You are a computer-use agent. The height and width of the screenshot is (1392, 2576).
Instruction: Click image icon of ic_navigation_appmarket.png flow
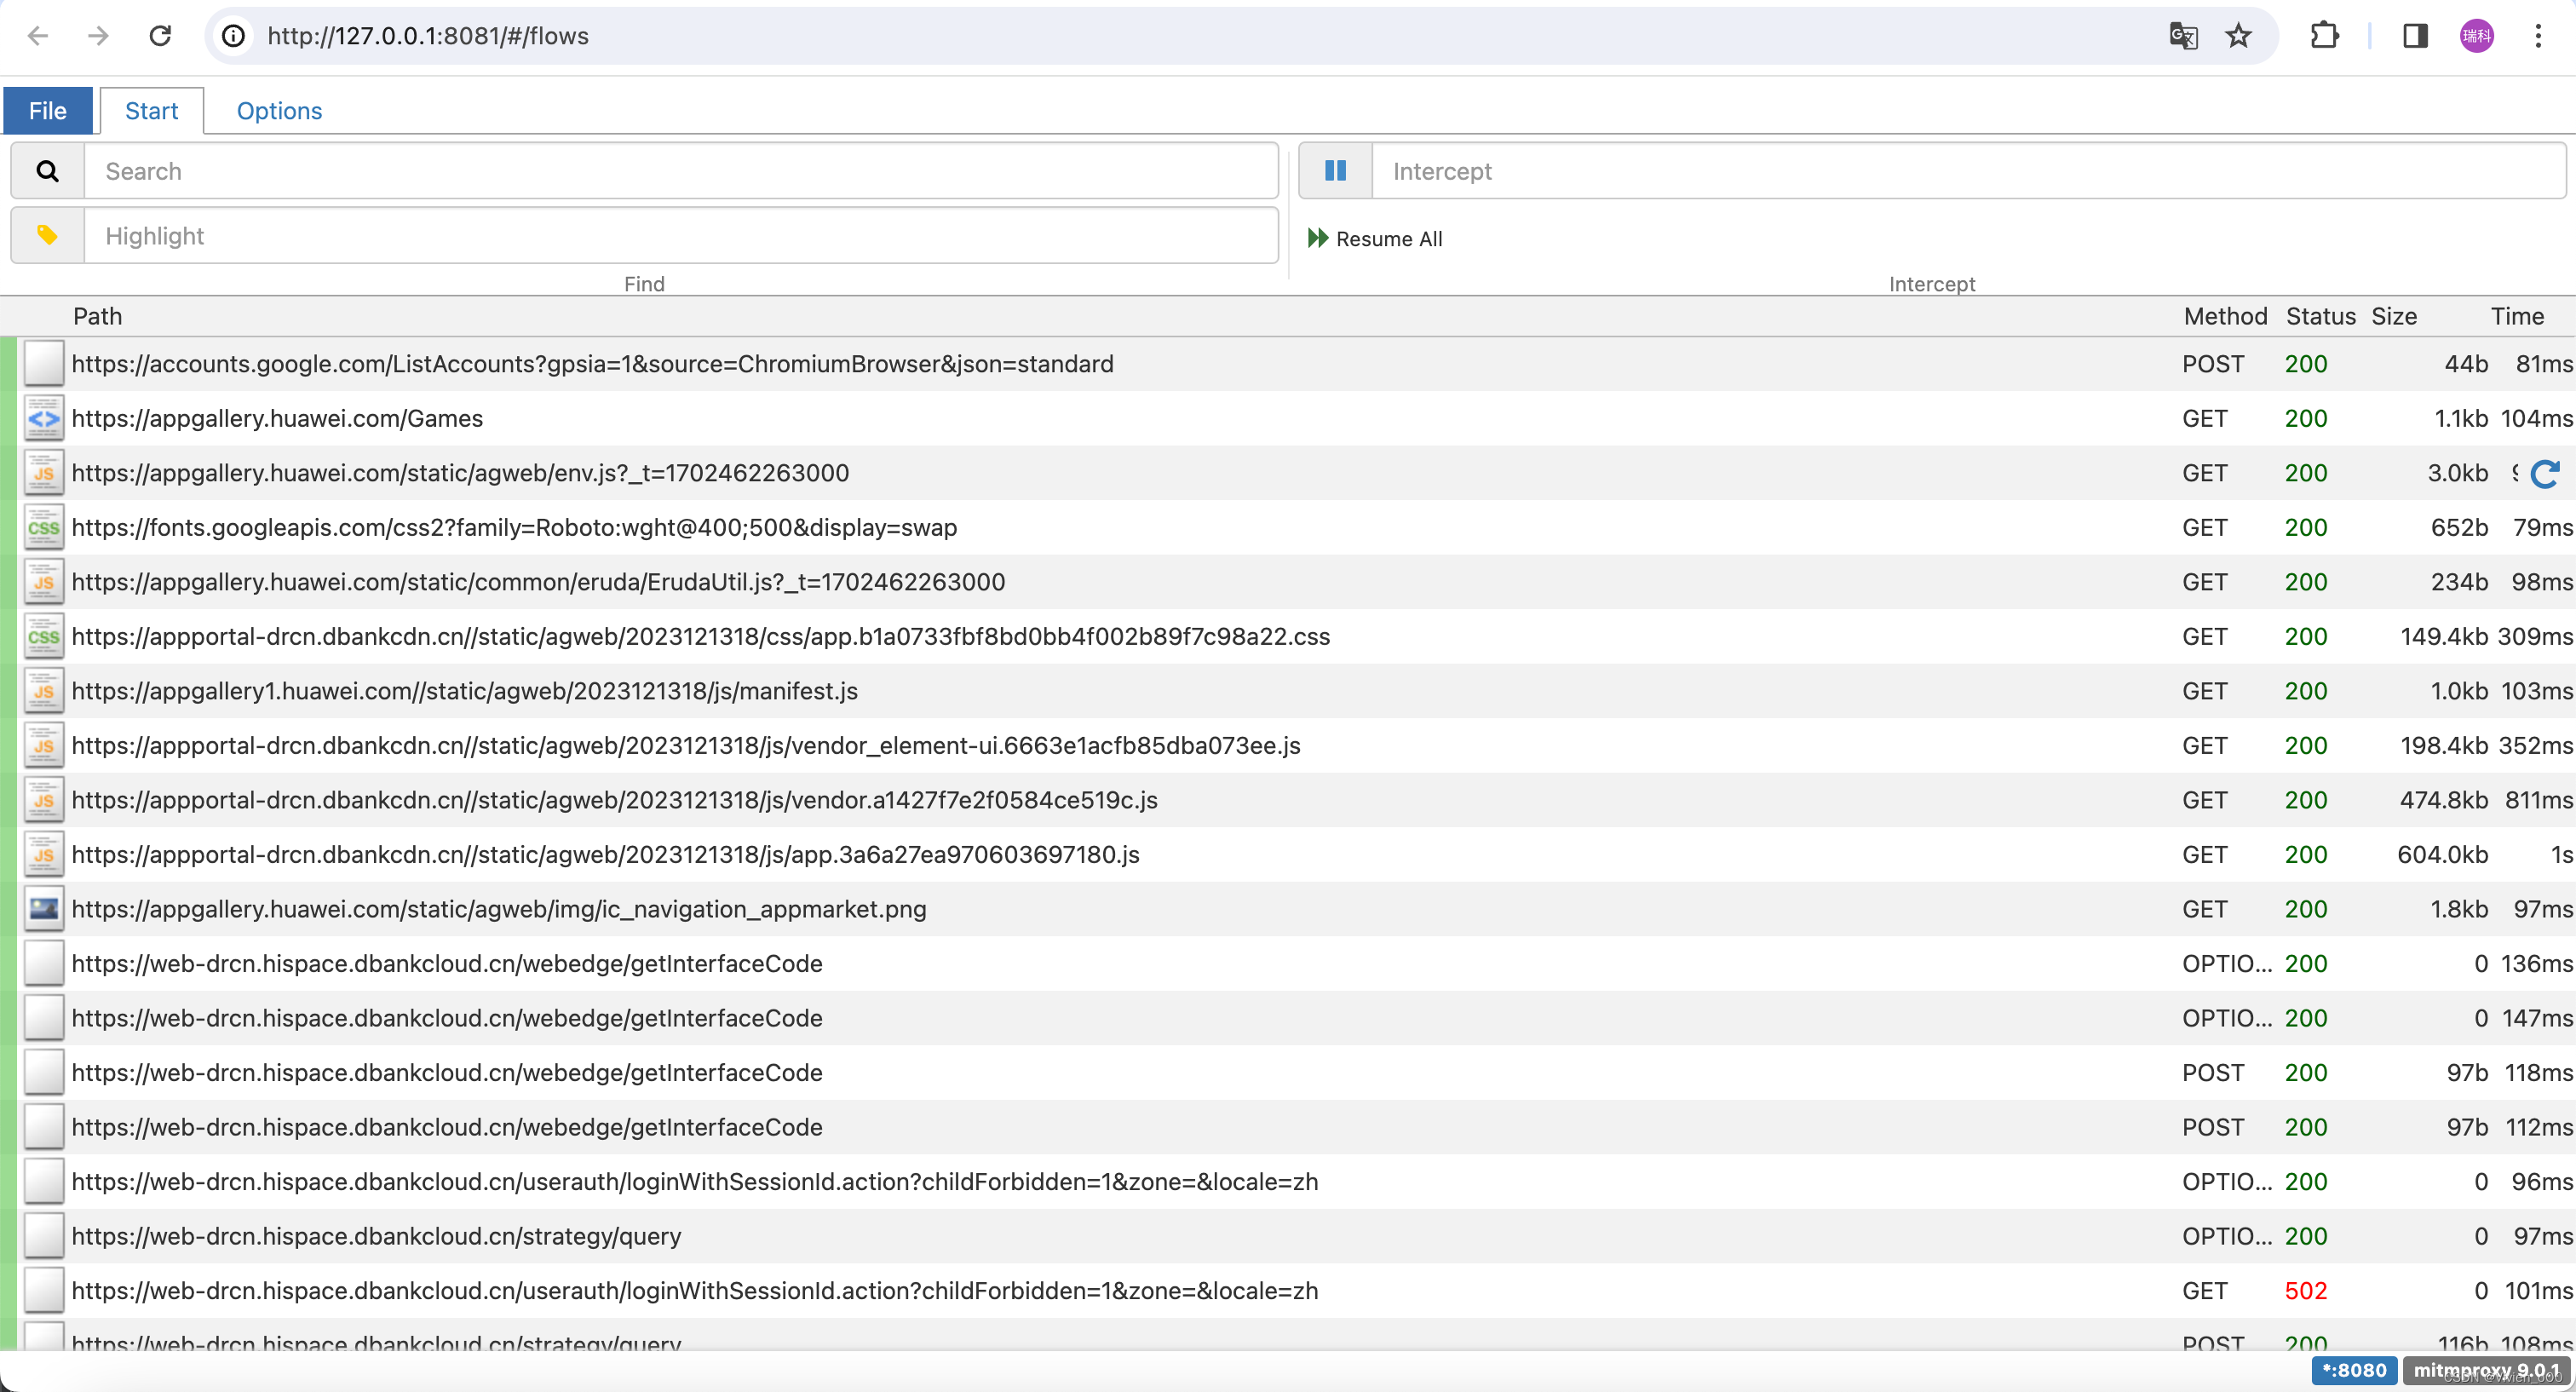pyautogui.click(x=44, y=909)
